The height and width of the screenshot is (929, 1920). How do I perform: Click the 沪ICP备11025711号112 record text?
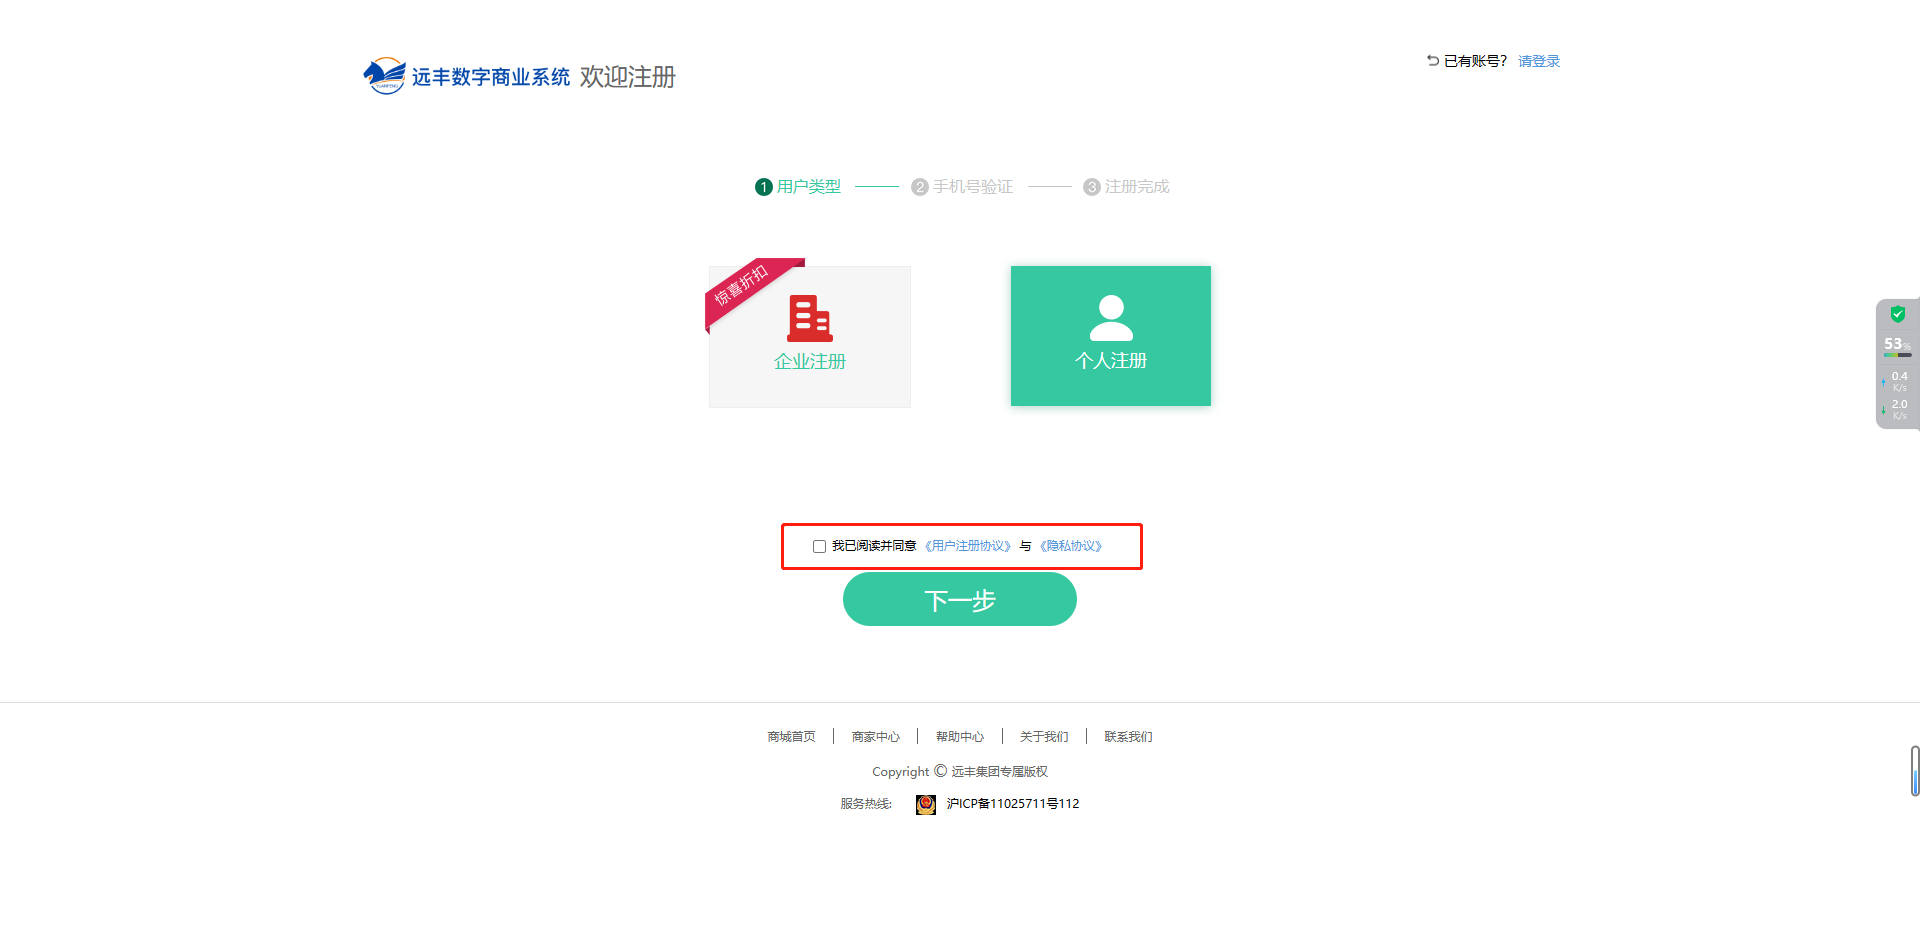coord(1013,804)
